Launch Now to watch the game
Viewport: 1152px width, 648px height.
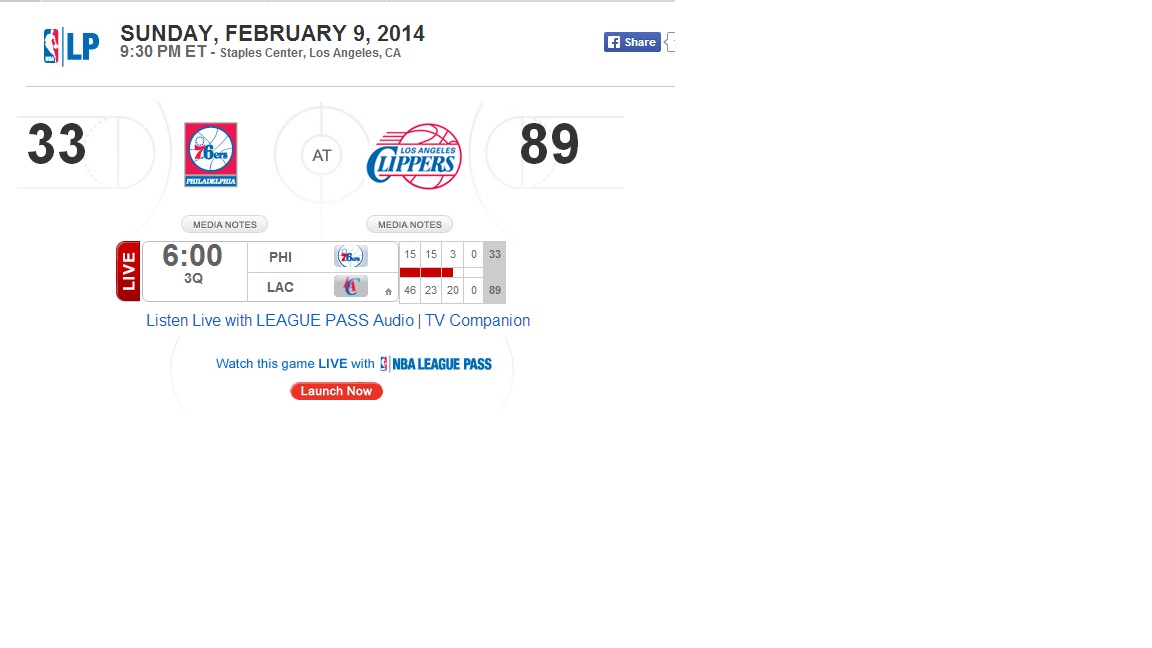(x=336, y=391)
